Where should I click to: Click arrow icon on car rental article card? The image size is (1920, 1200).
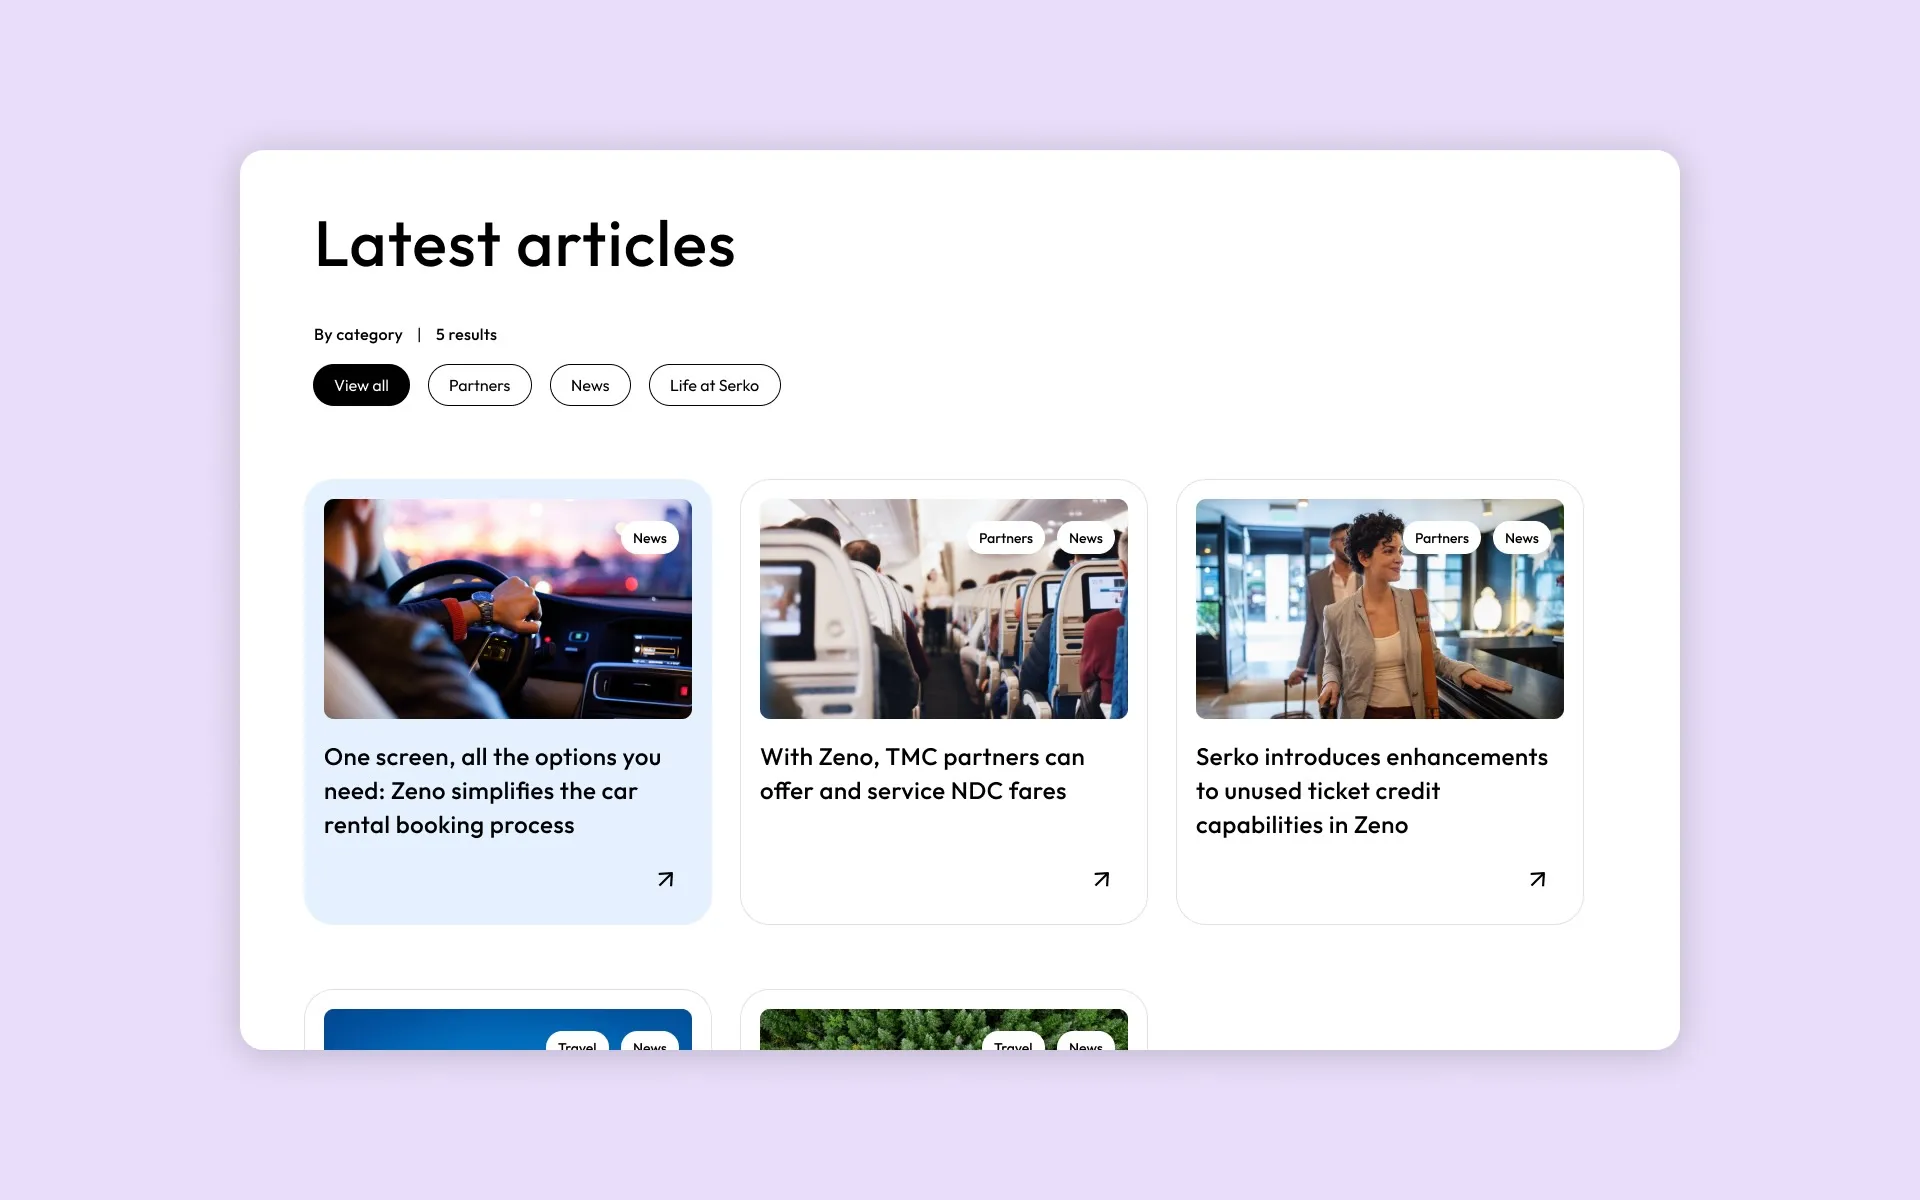[665, 879]
